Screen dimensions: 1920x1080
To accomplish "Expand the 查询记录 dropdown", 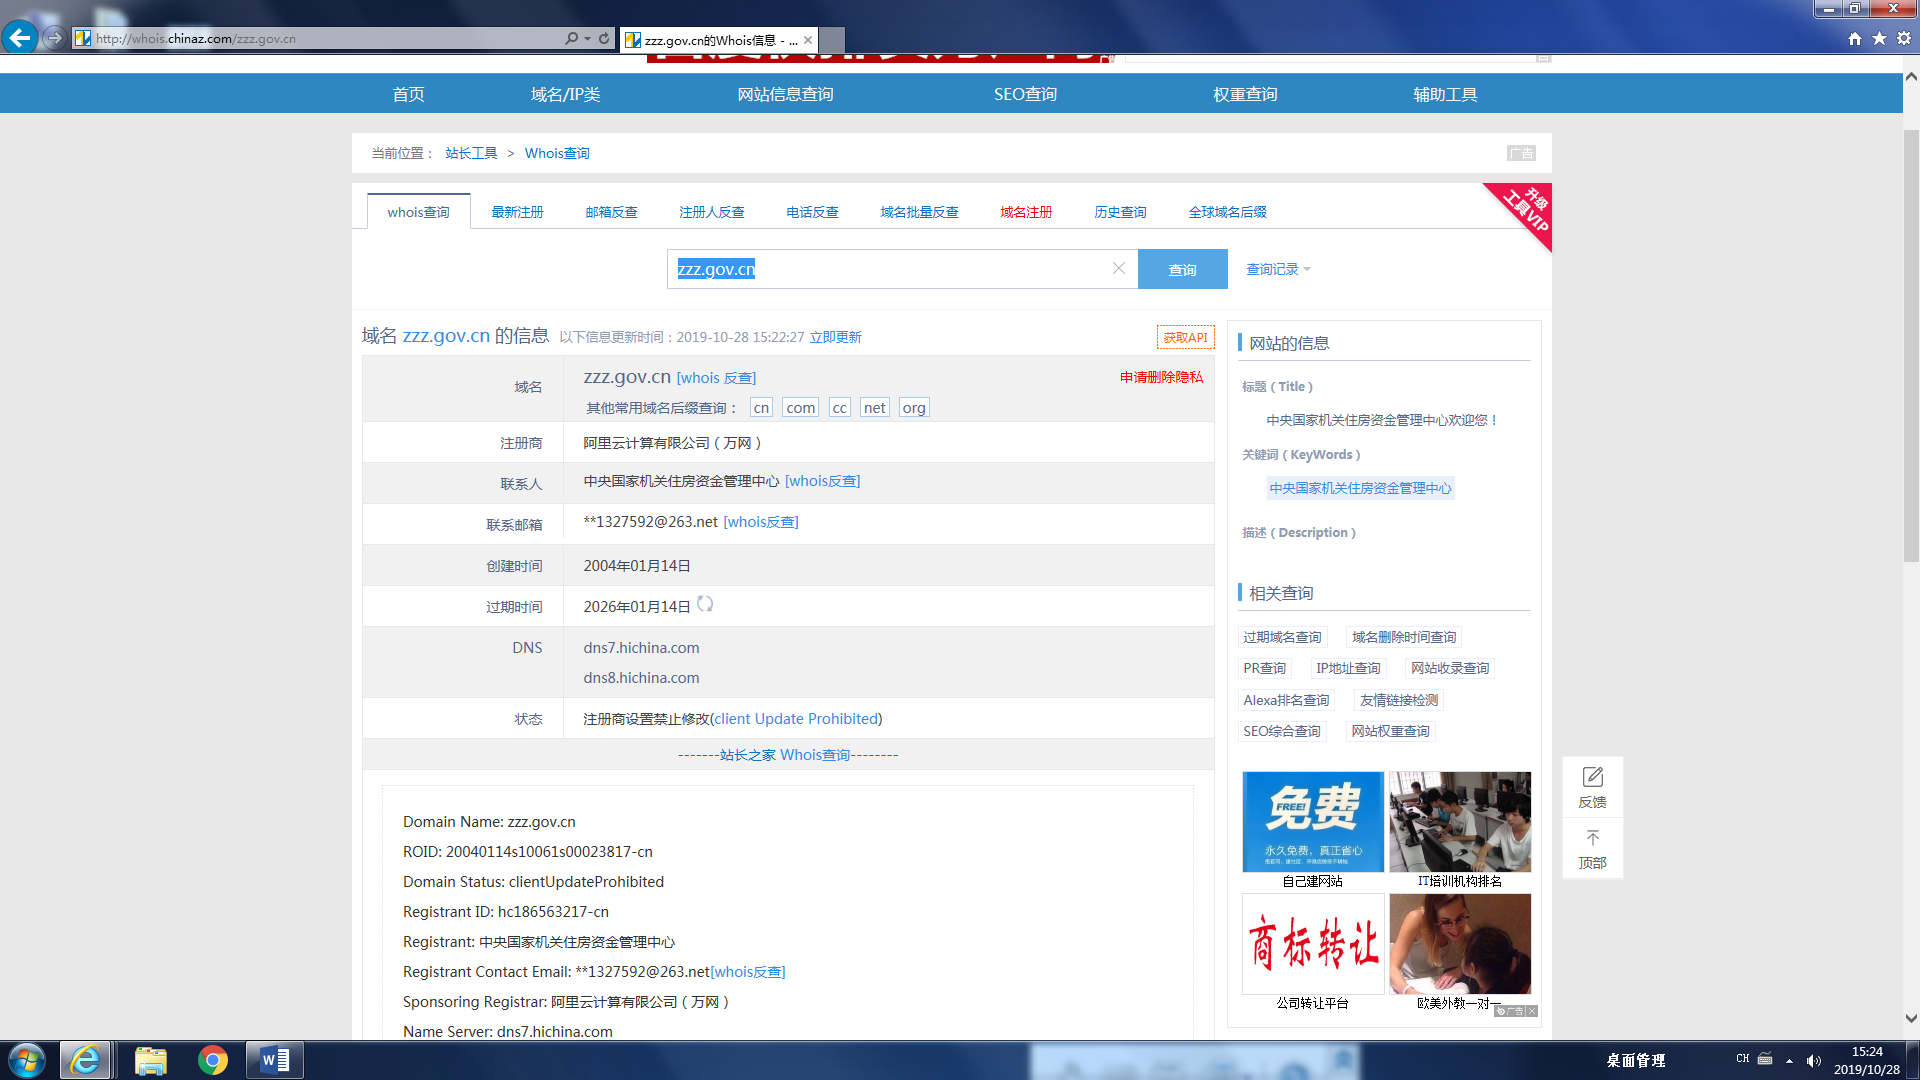I will (x=1278, y=269).
